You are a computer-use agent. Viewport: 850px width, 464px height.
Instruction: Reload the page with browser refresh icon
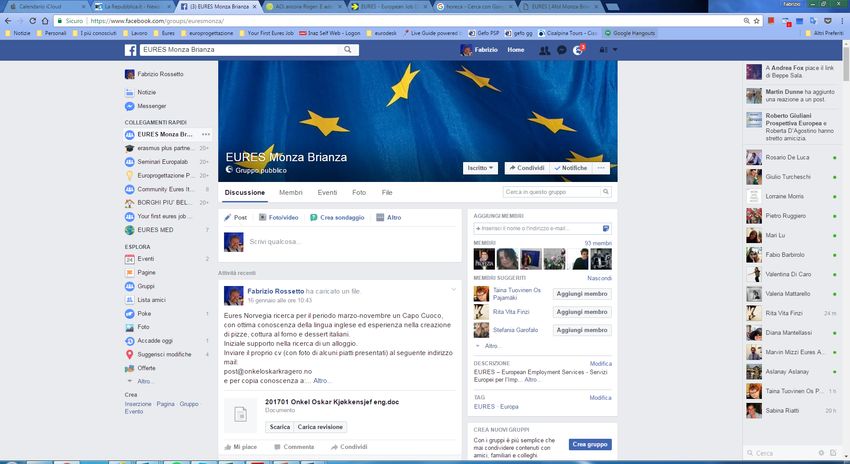(x=33, y=21)
